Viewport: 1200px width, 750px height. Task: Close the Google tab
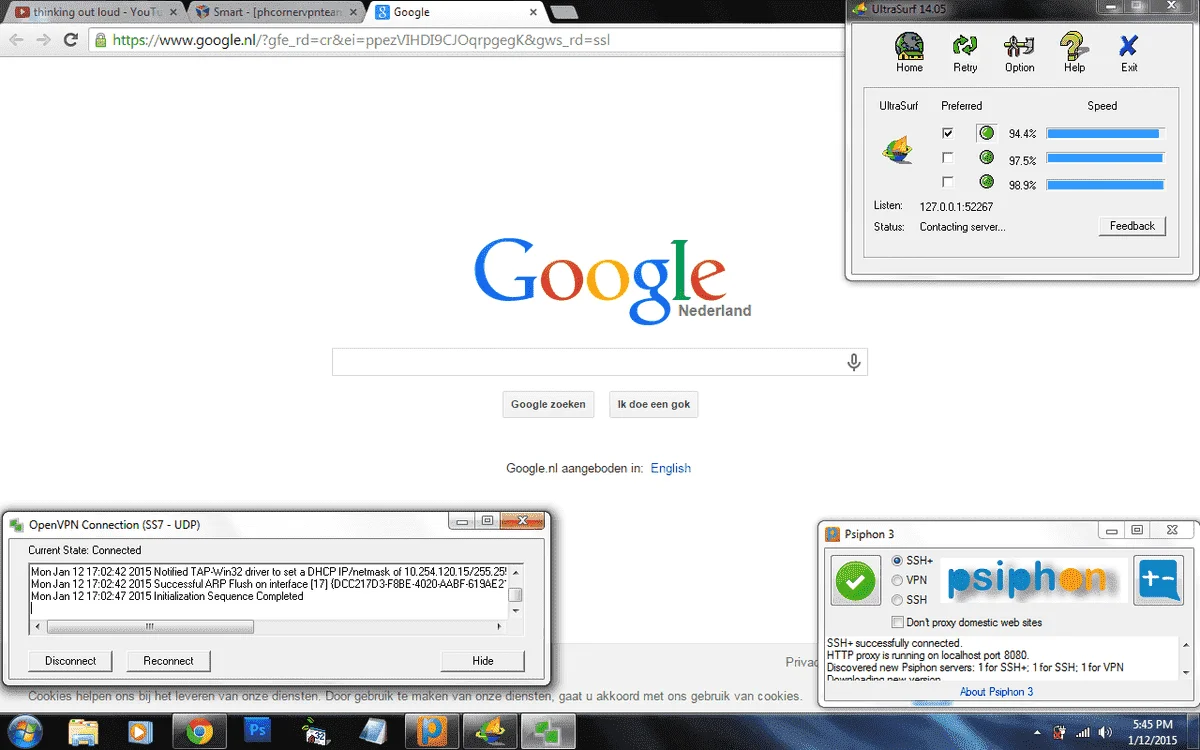tap(533, 12)
